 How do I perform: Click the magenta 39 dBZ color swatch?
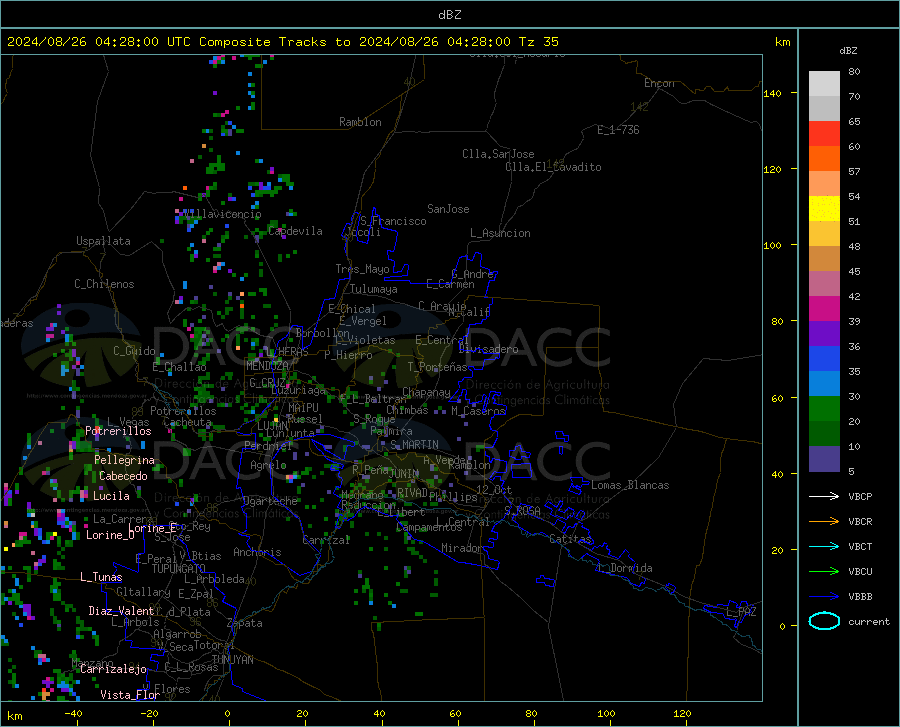pyautogui.click(x=824, y=309)
